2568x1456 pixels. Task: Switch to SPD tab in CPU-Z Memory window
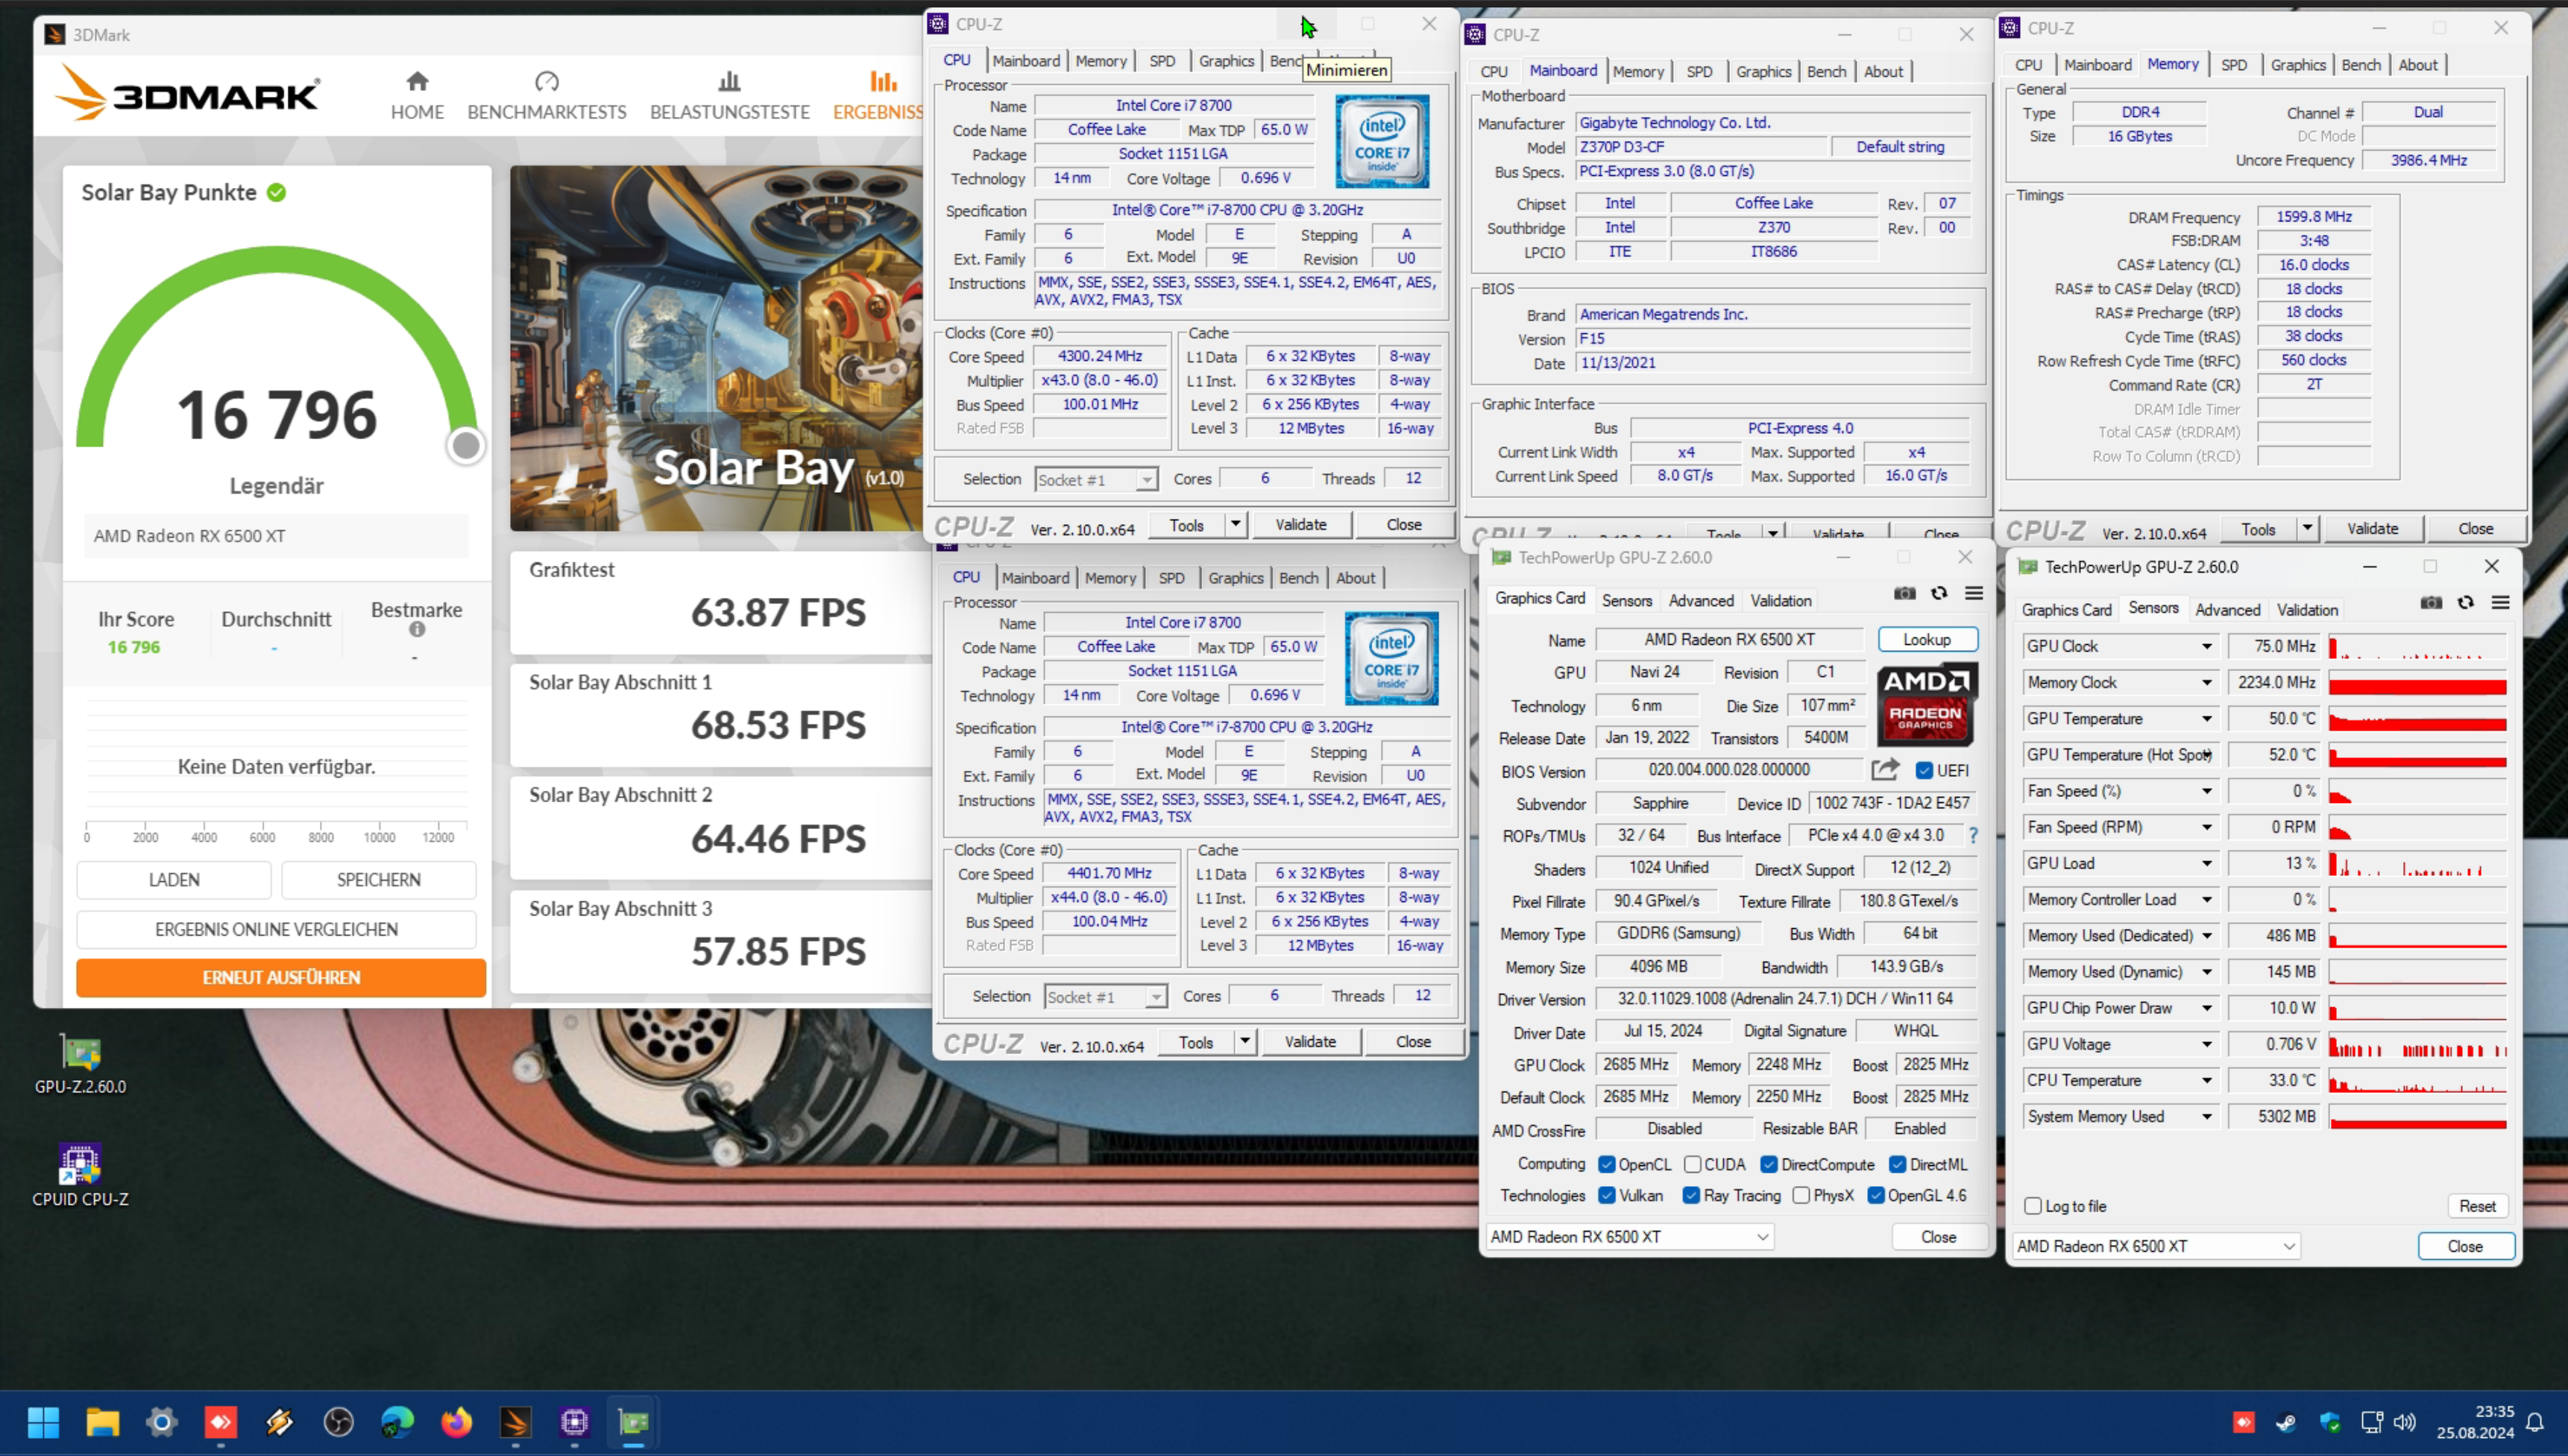click(2234, 65)
